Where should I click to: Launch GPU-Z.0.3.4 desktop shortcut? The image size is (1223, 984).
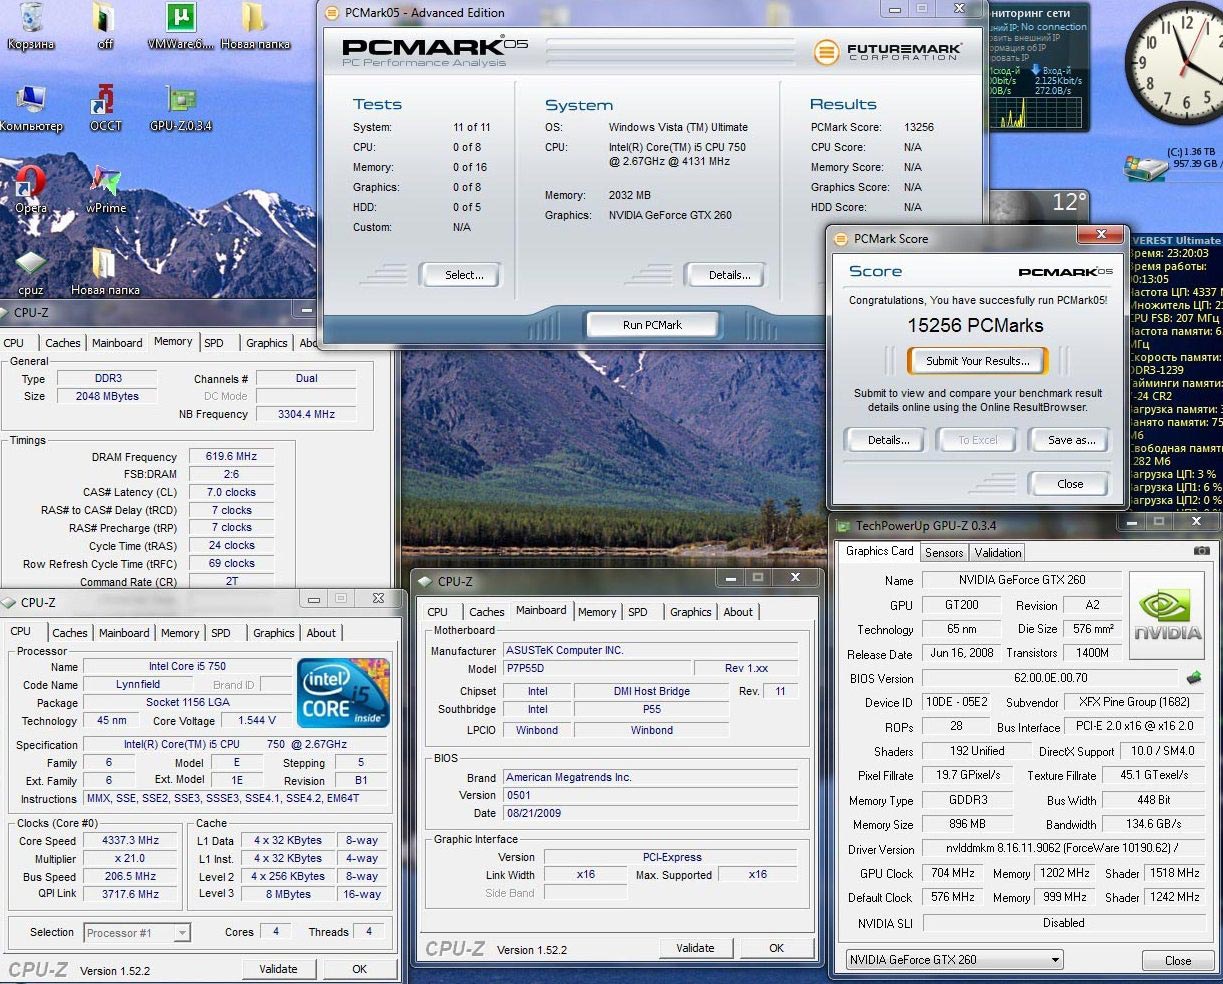[180, 107]
